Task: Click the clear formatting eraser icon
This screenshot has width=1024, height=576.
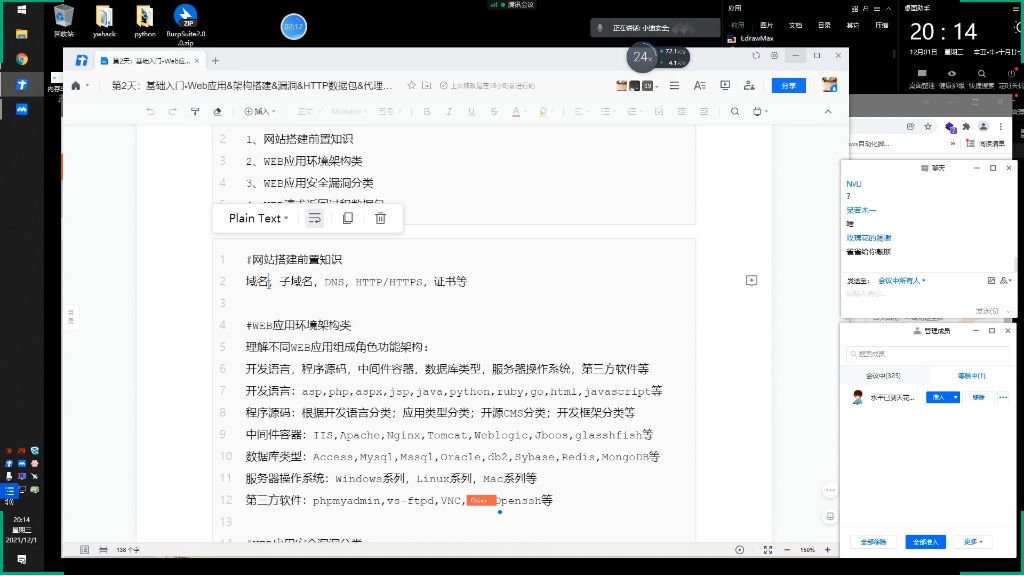Action: click(x=217, y=112)
